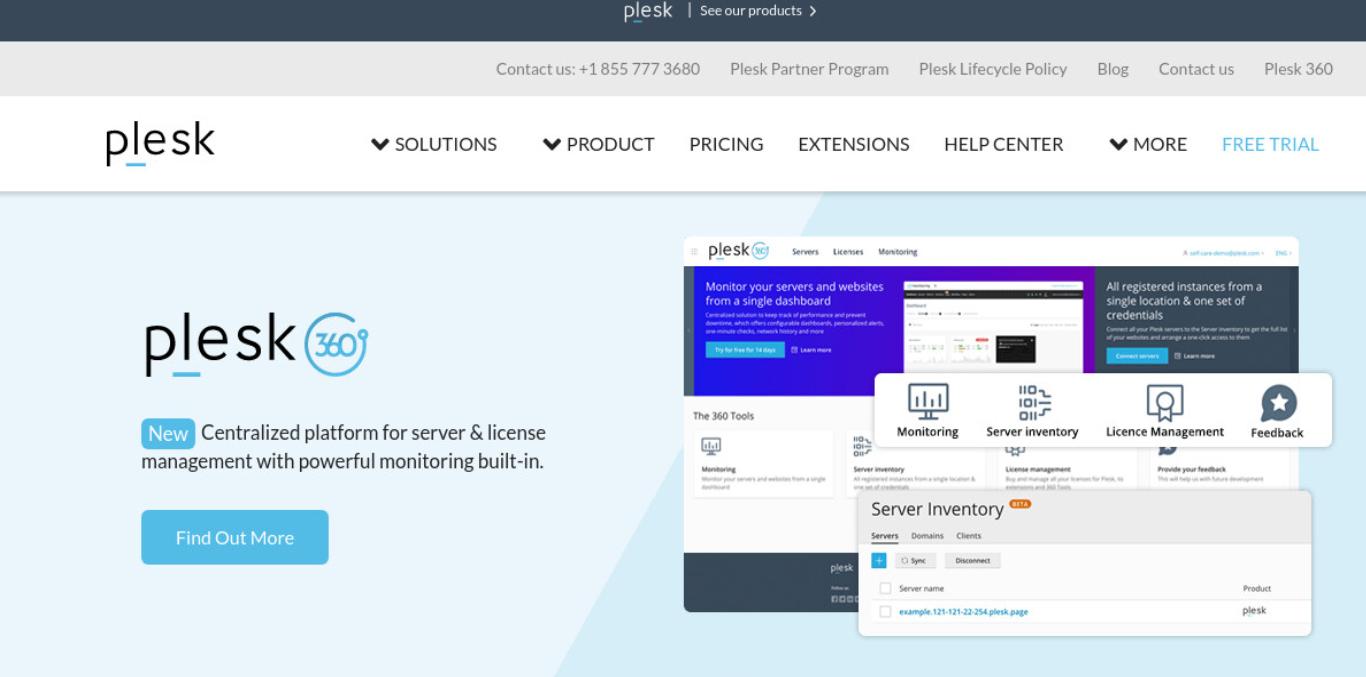Open the HELP CENTER menu item
The width and height of the screenshot is (1366, 677).
tap(1004, 144)
